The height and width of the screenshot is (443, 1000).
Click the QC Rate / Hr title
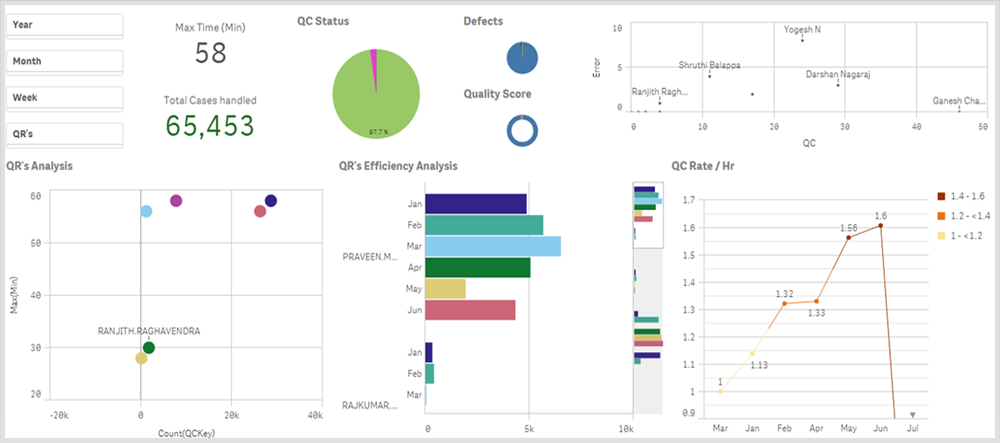(702, 166)
